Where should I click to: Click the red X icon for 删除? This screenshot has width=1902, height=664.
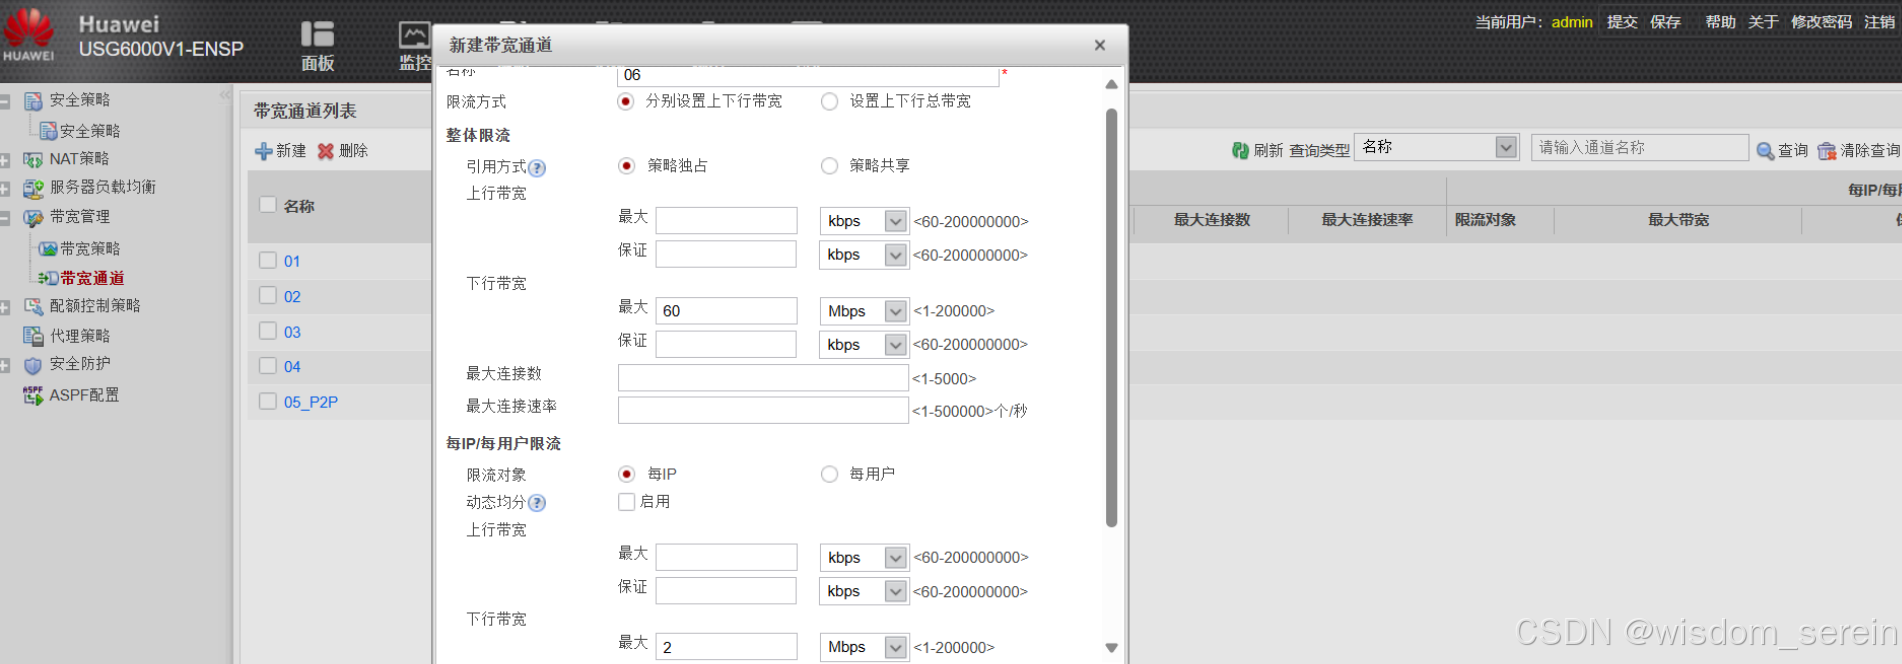tap(325, 151)
